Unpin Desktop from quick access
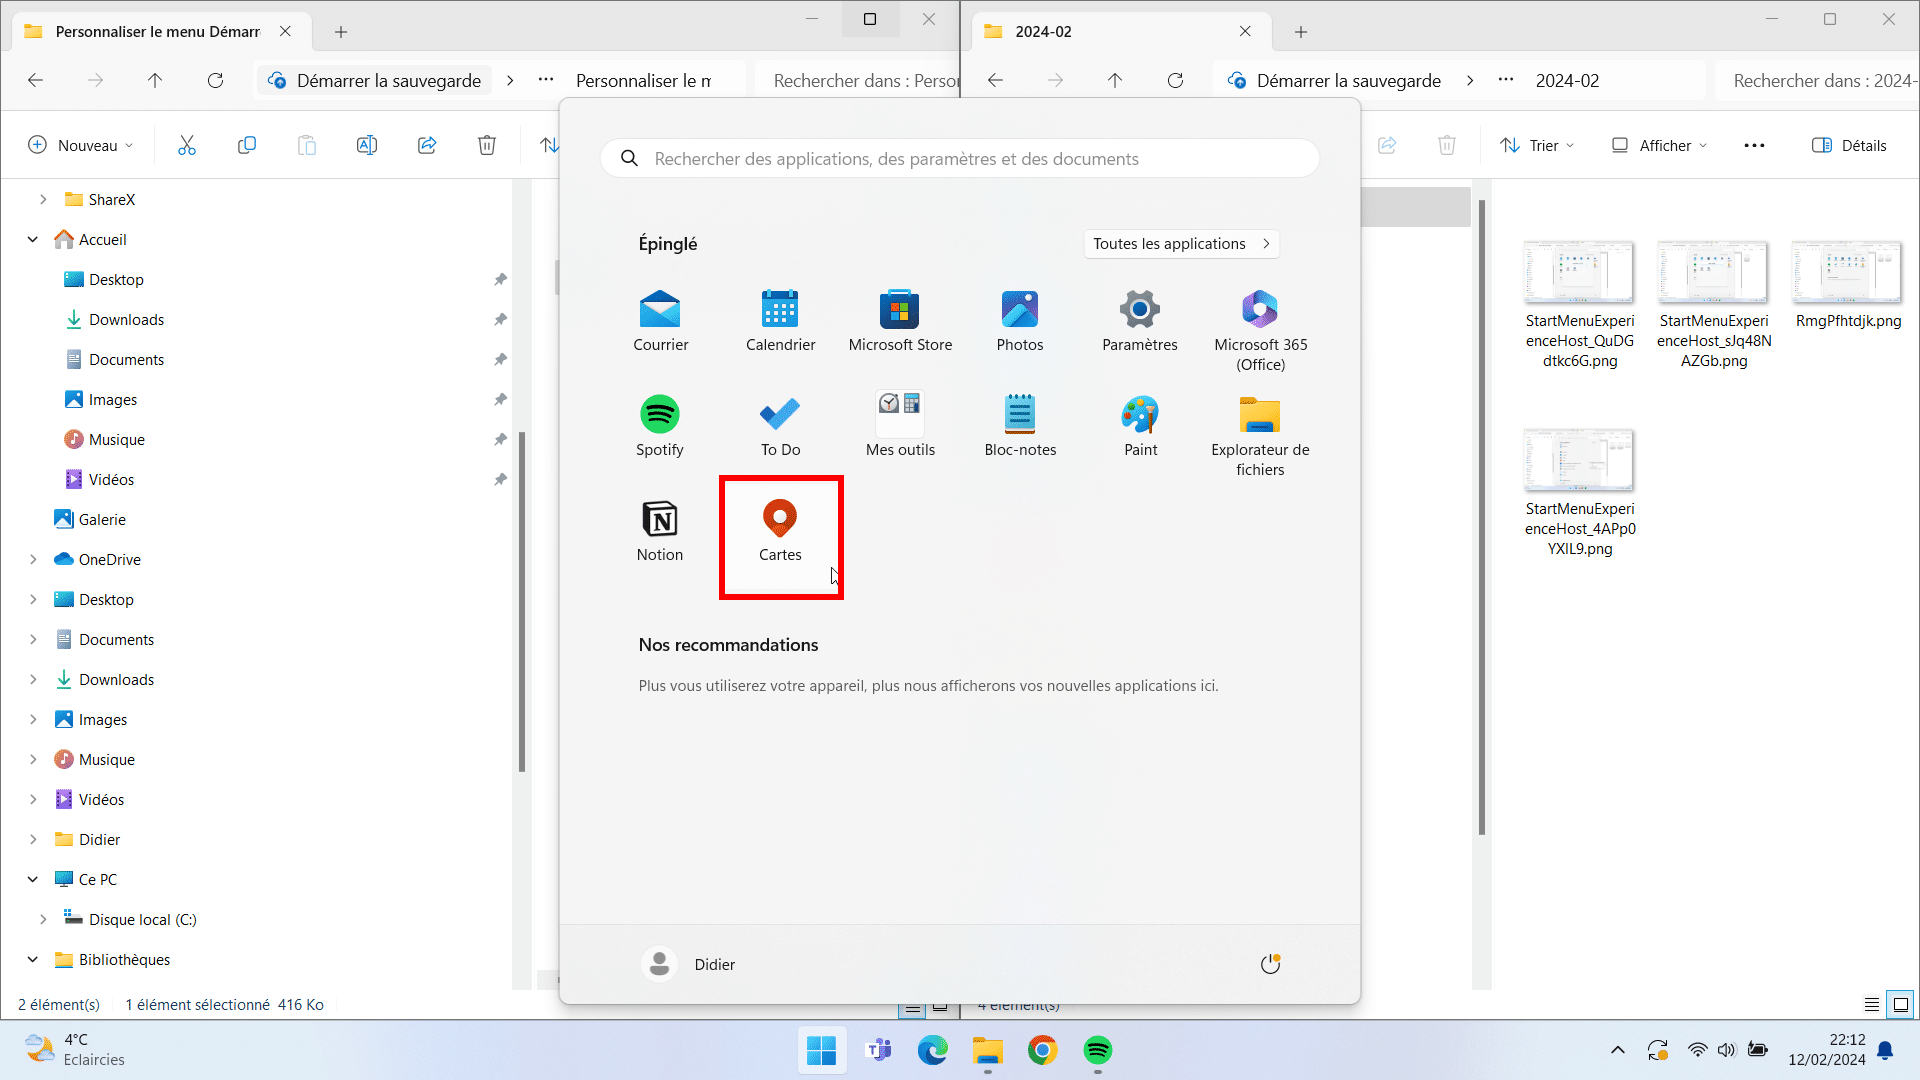This screenshot has width=1920, height=1080. pos(500,280)
